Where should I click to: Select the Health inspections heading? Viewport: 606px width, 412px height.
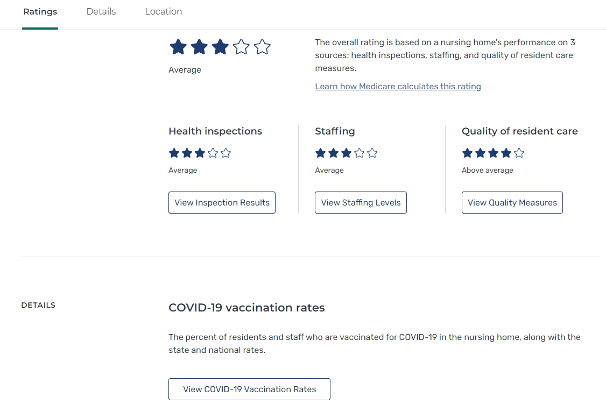pyautogui.click(x=215, y=131)
